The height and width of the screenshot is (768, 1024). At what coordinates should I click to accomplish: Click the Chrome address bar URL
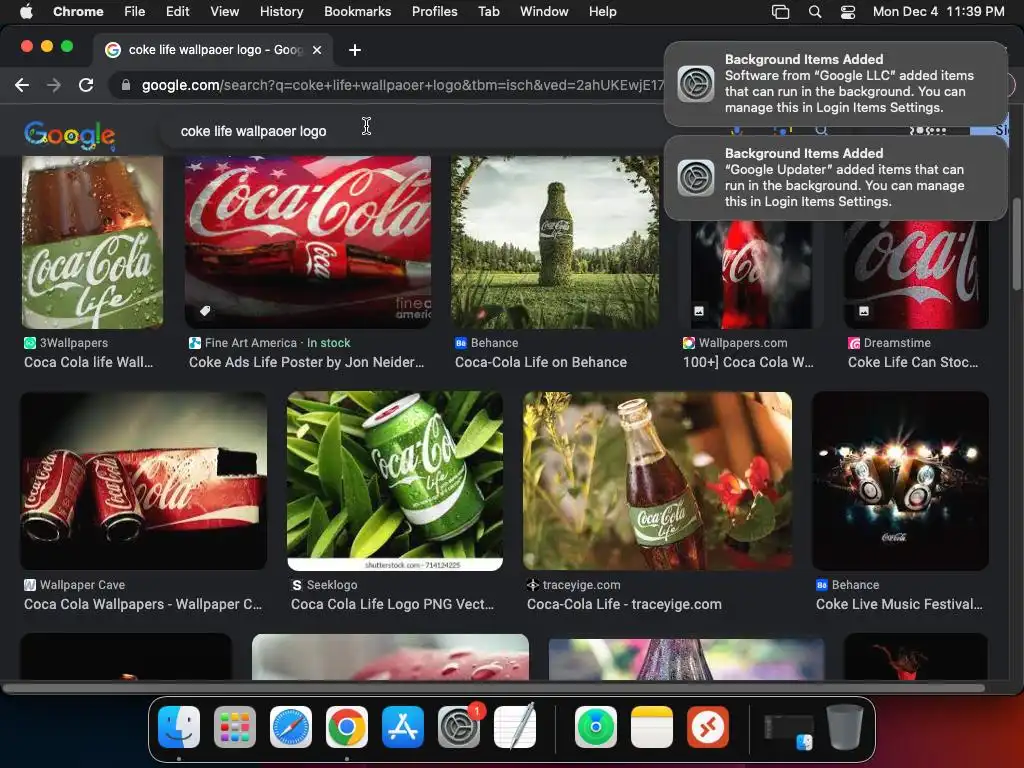(x=402, y=85)
